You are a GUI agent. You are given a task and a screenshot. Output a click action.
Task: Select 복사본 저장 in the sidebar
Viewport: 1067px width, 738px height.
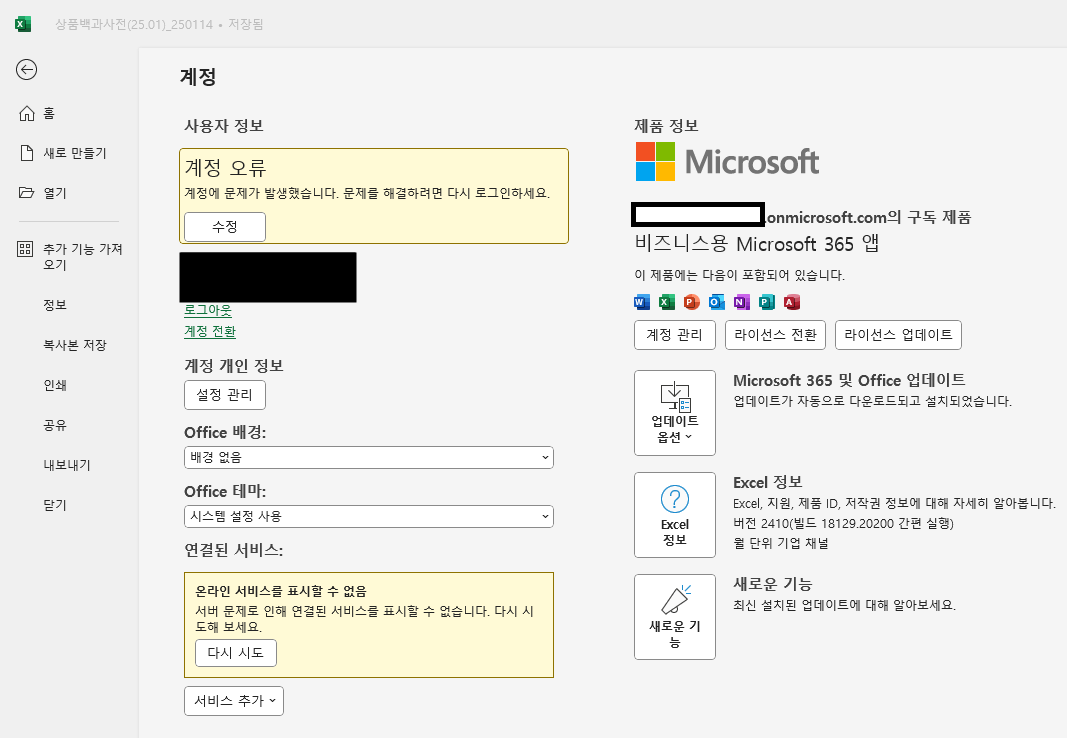coord(75,345)
